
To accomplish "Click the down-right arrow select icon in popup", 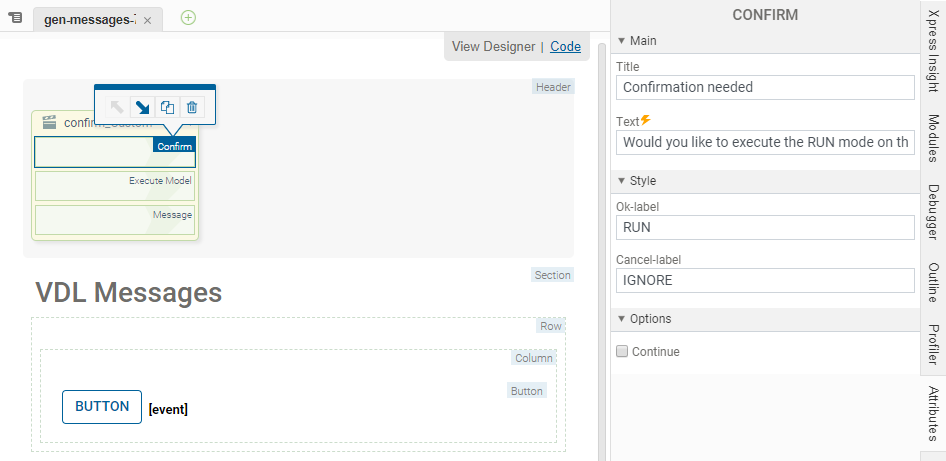I will pos(142,107).
